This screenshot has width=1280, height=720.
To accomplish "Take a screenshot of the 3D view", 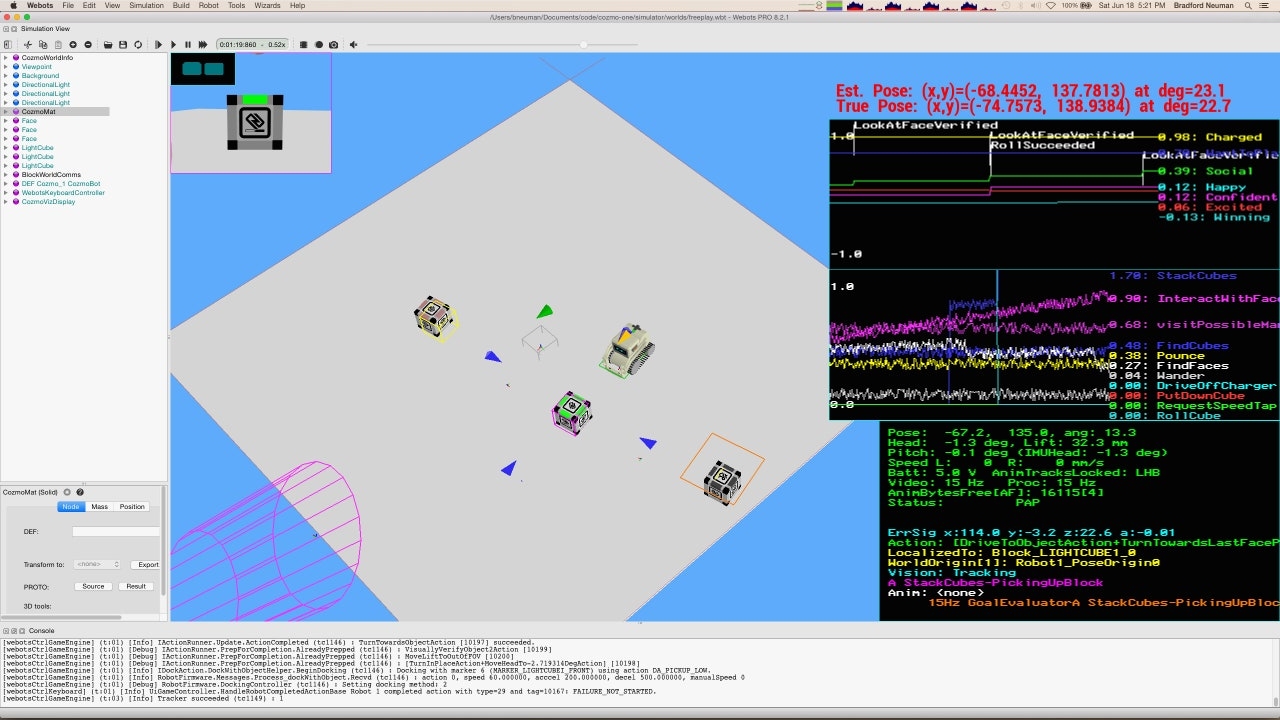I will [x=334, y=44].
